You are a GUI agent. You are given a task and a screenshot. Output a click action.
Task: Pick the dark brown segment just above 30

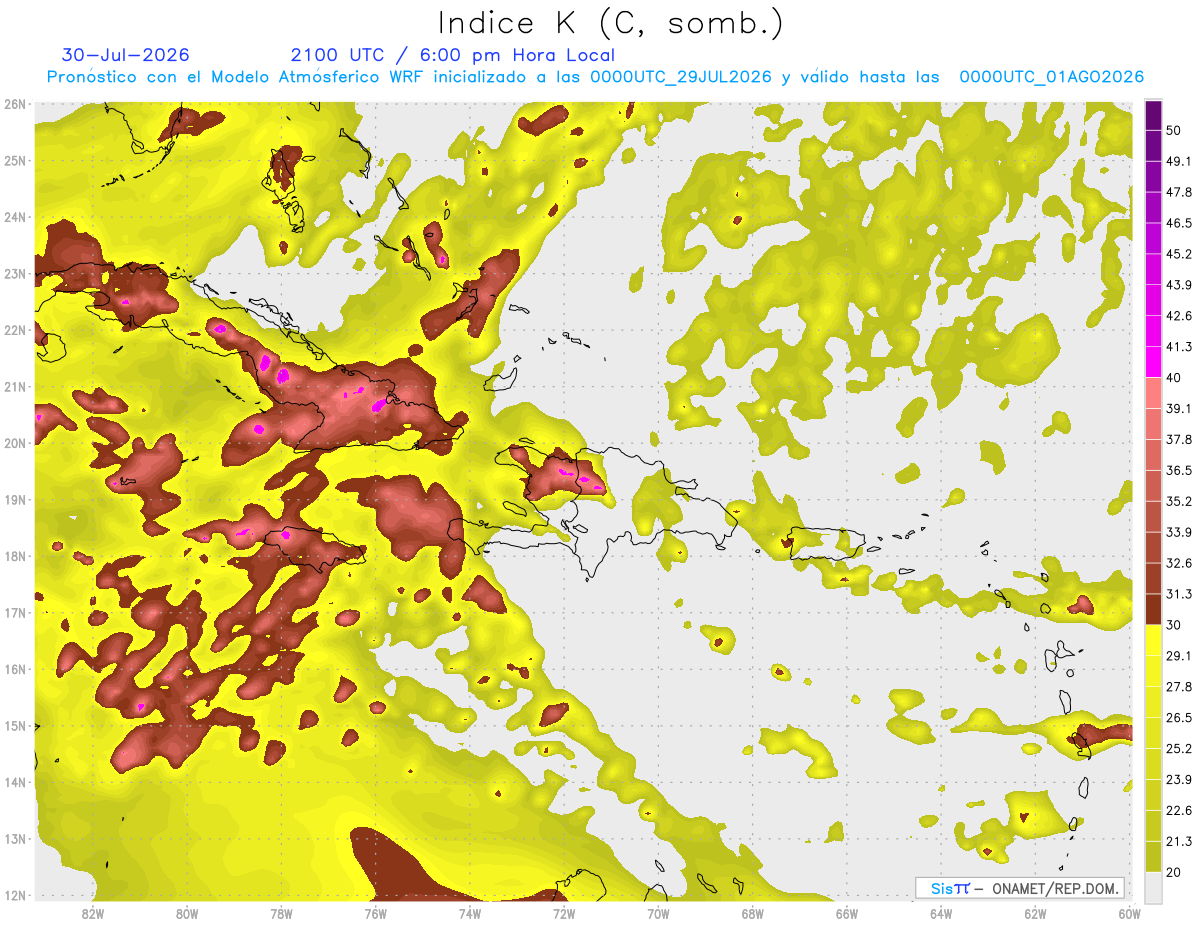(x=1153, y=609)
